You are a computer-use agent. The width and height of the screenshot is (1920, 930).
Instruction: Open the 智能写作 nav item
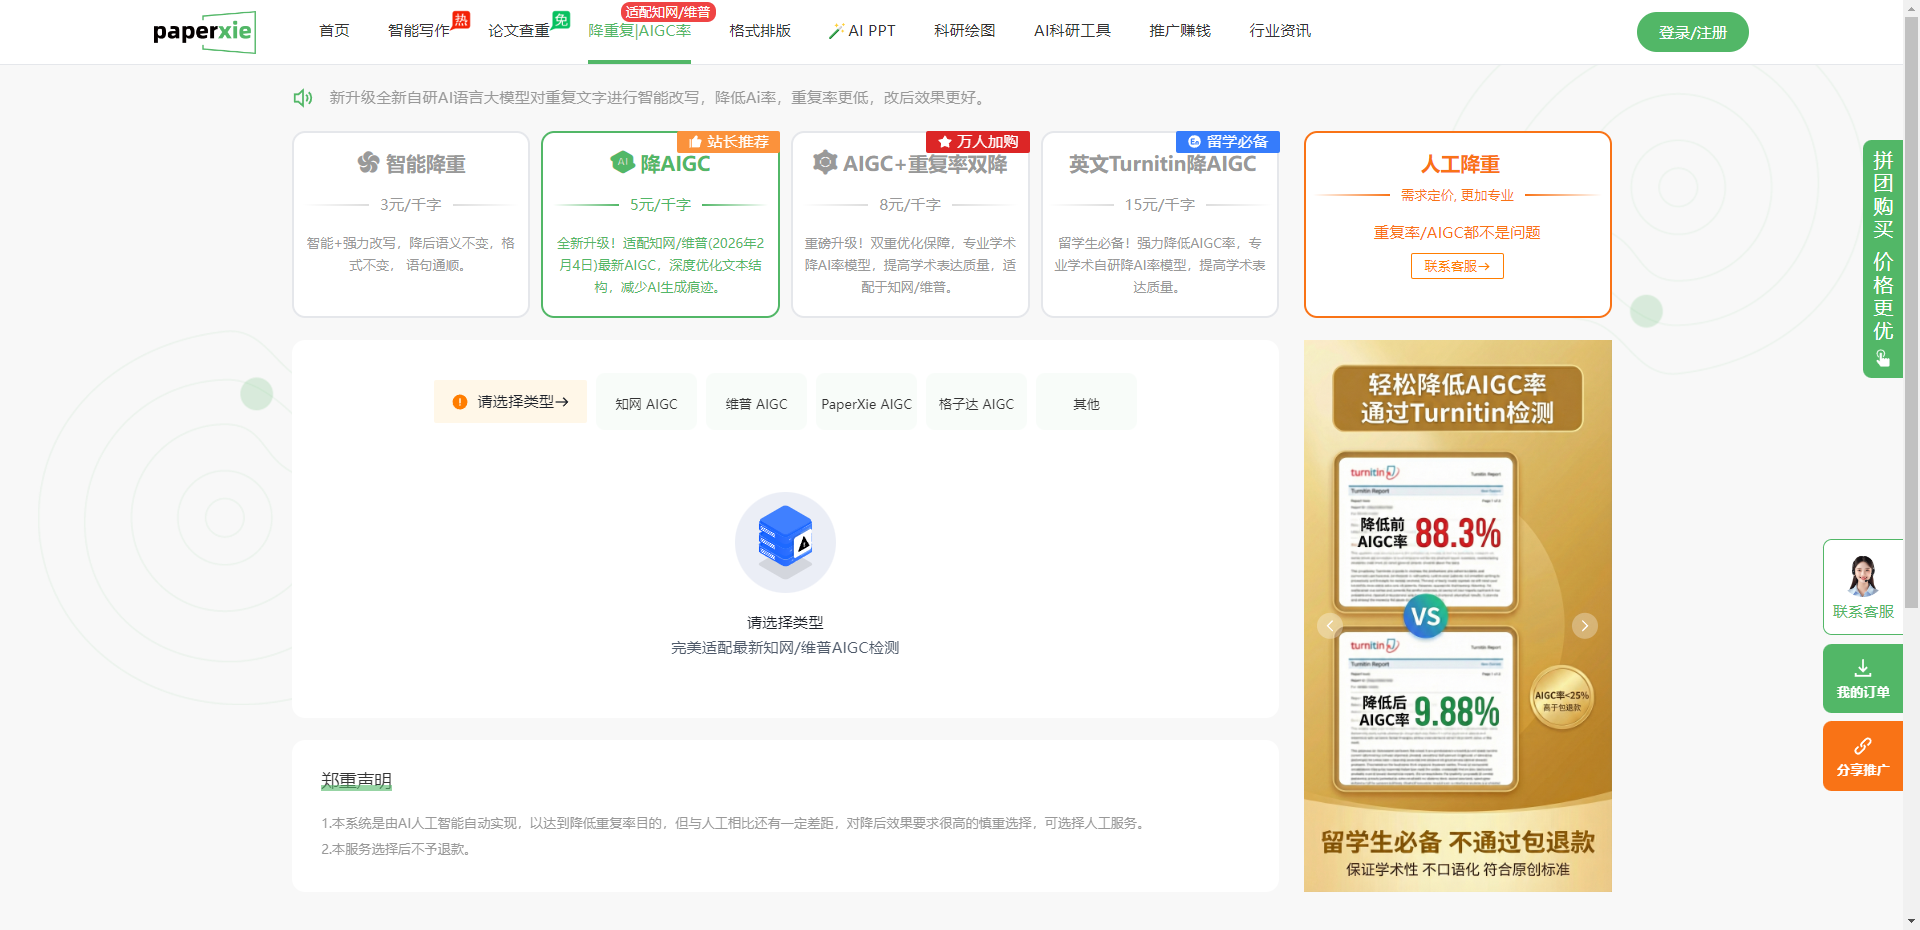[419, 31]
